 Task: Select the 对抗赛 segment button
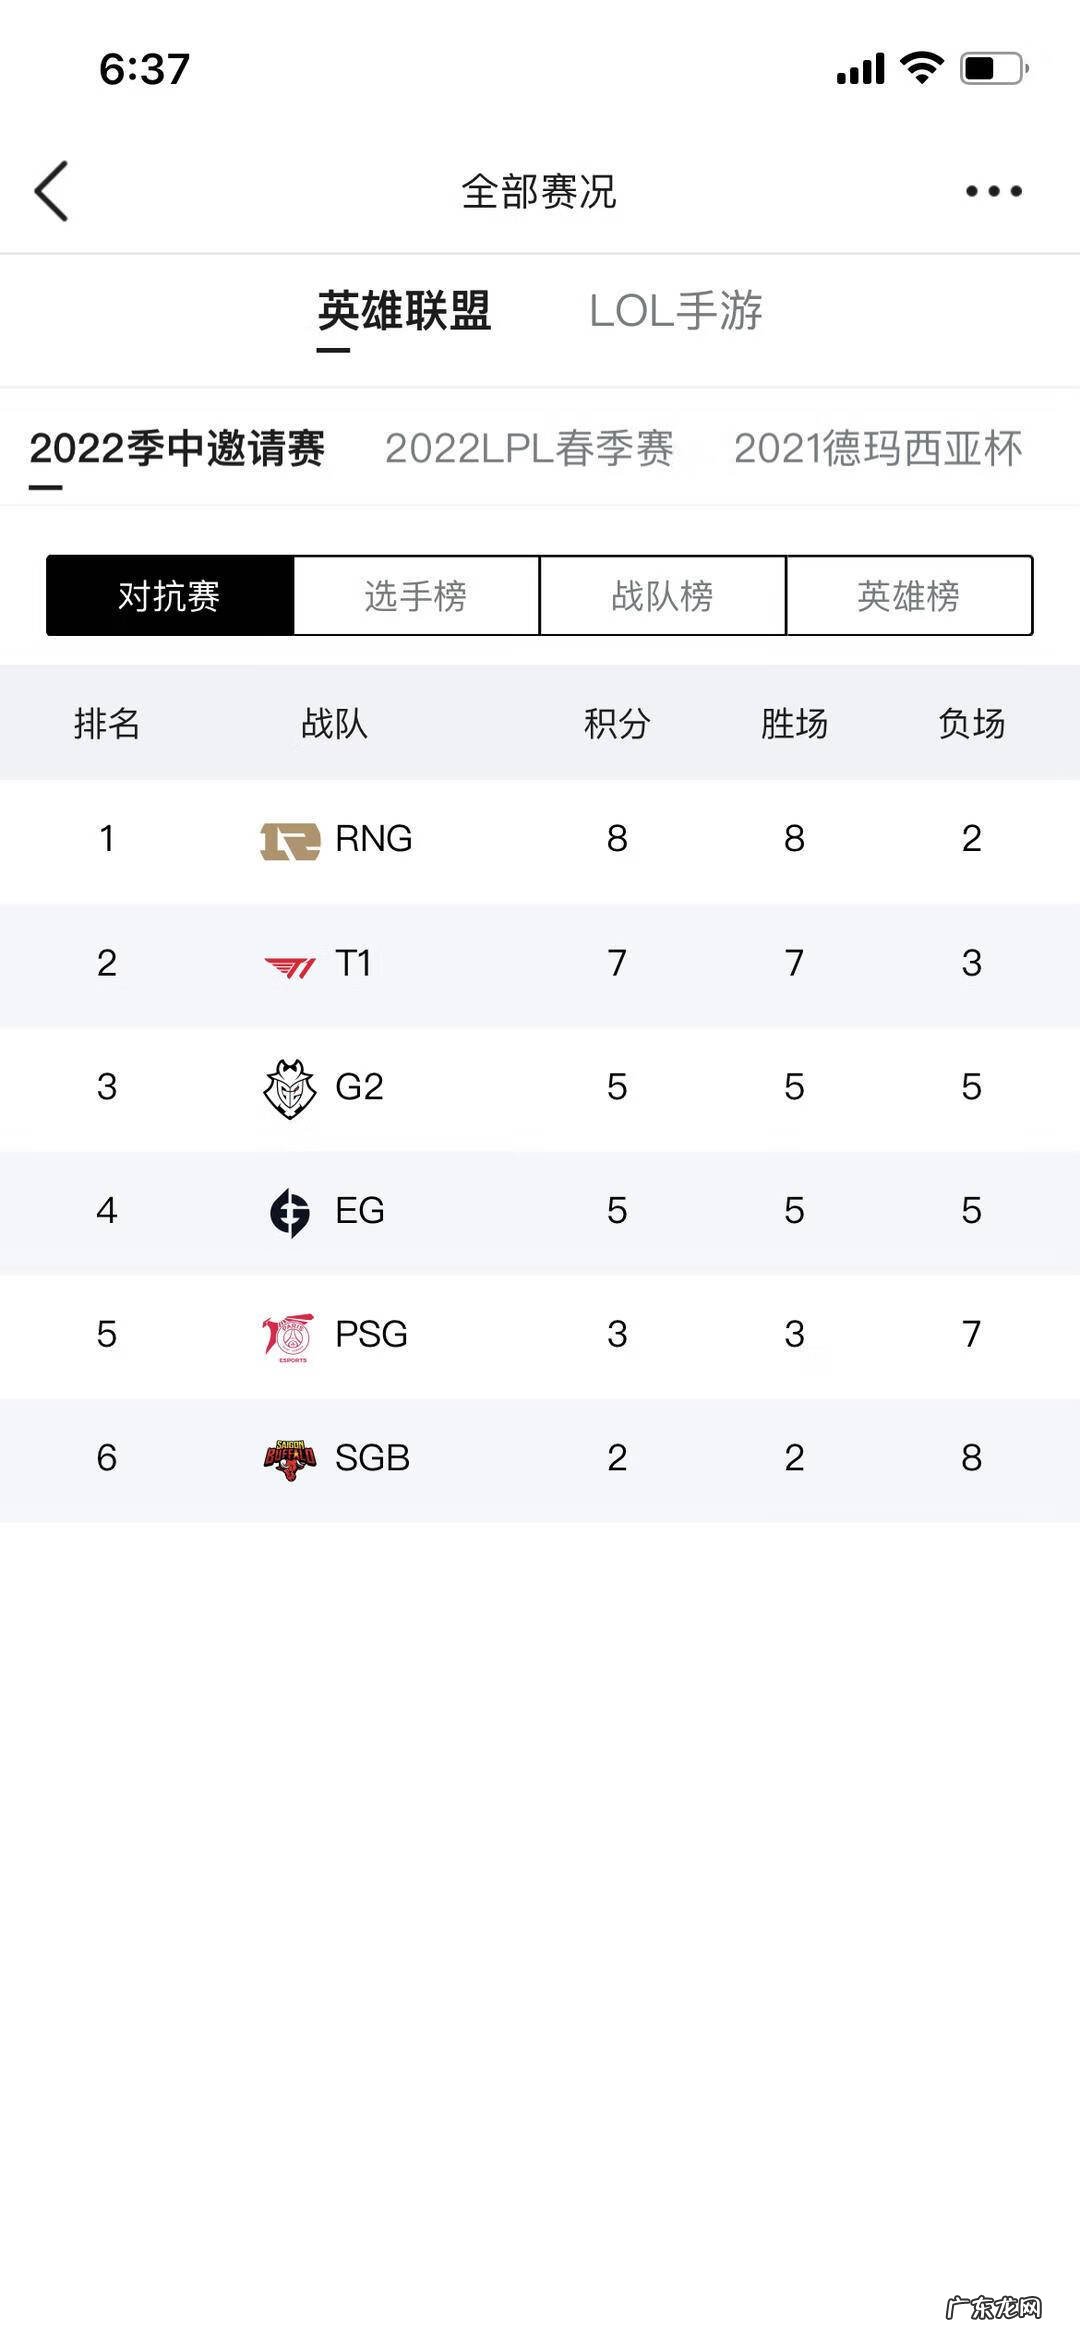(x=170, y=596)
